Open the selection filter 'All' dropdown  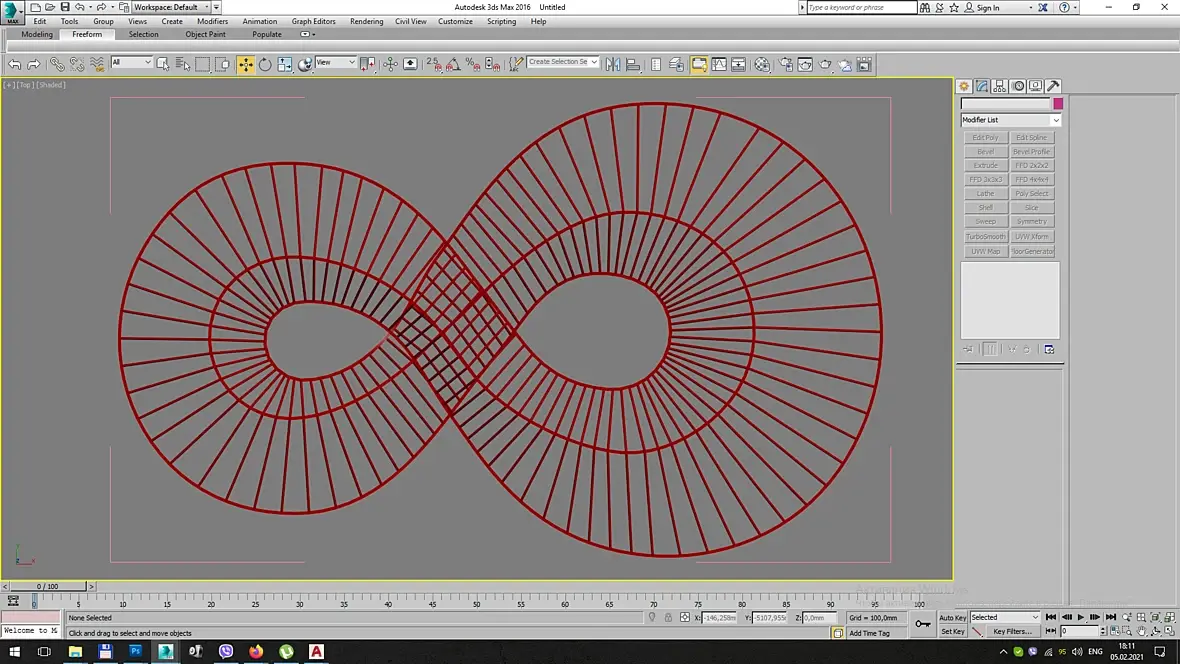click(131, 63)
